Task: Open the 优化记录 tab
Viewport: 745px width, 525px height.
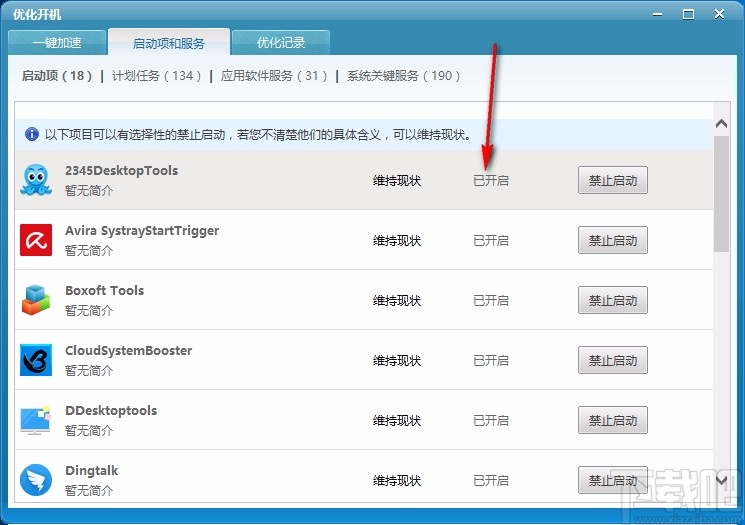Action: click(x=281, y=43)
